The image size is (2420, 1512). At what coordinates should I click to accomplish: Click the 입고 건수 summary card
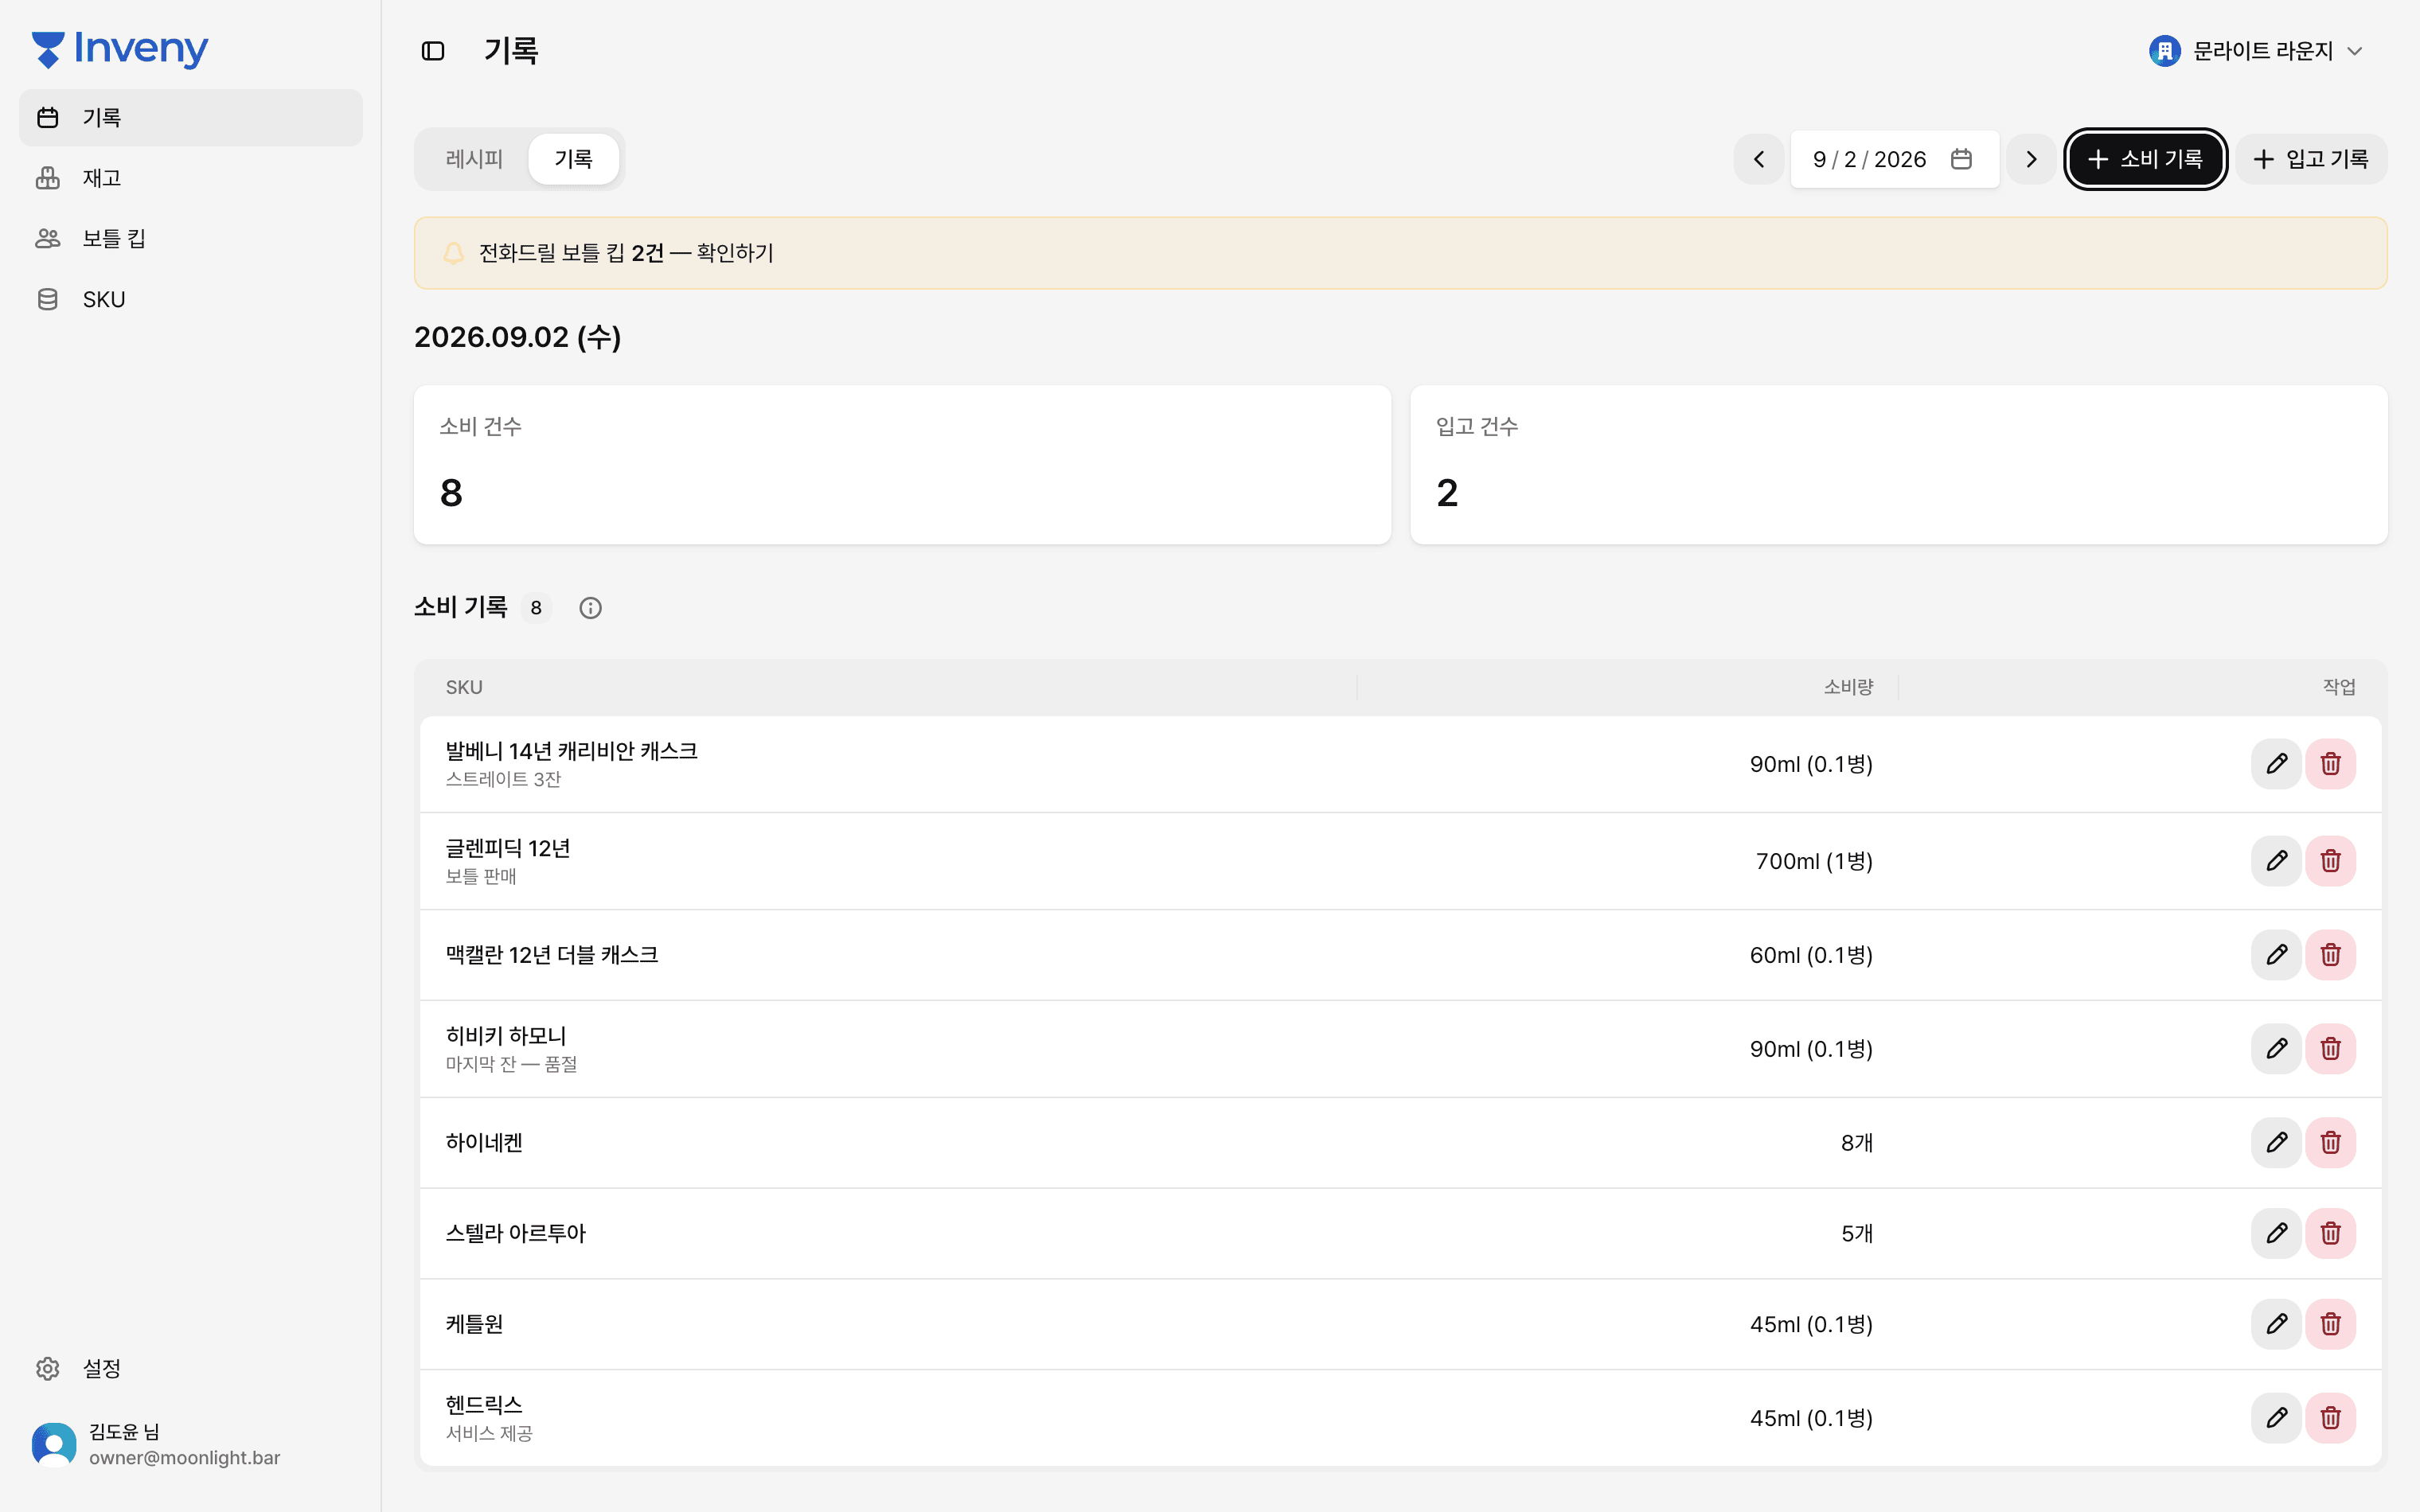(x=1898, y=465)
